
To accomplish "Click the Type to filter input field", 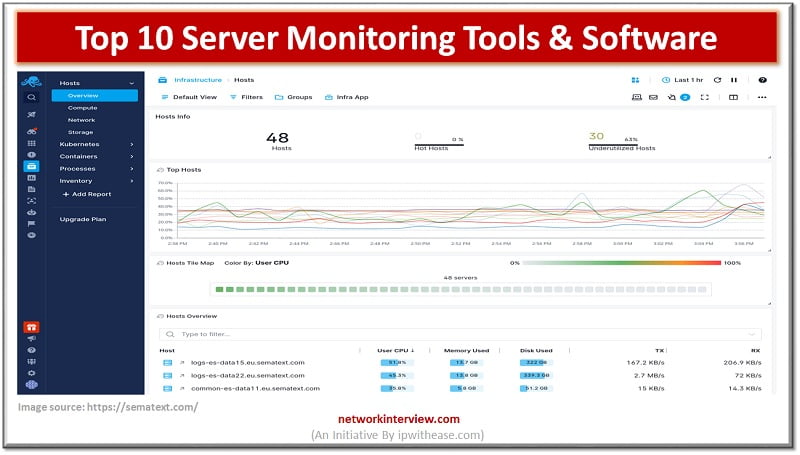I will 460,335.
